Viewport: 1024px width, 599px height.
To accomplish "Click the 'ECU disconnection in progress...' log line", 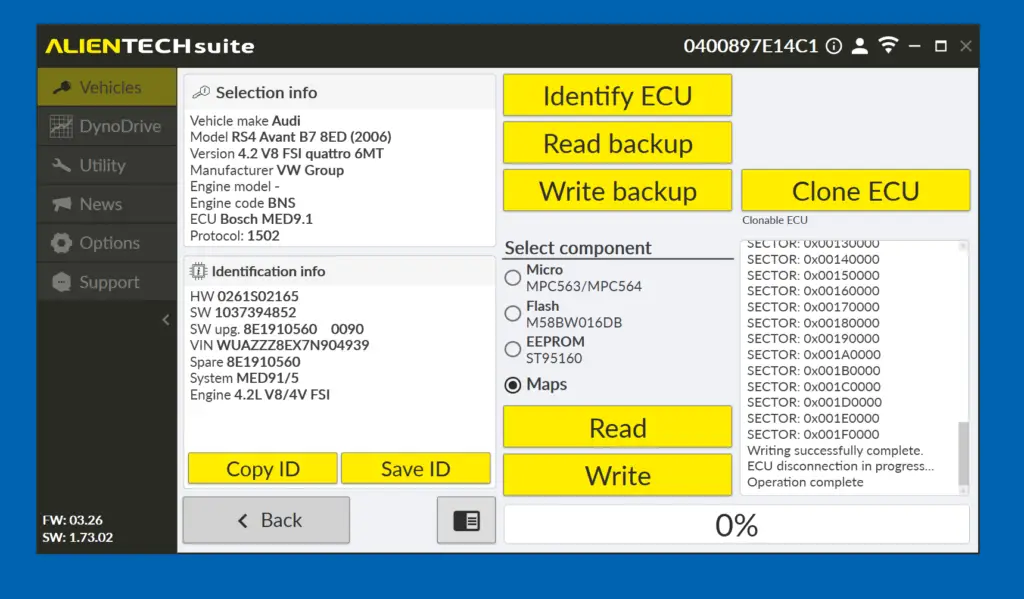I will (x=840, y=466).
